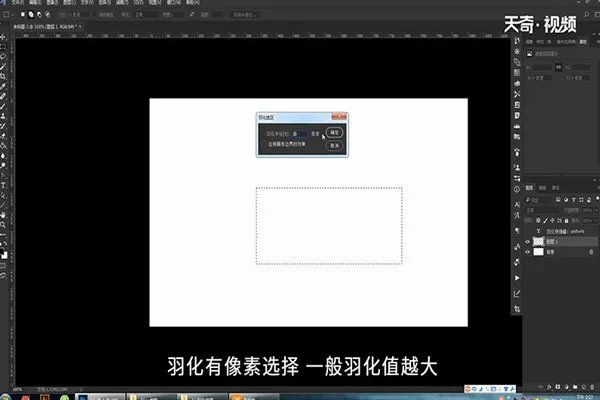Select the Dodge tool
Screen dimensions: 600x400
[x=3, y=165]
